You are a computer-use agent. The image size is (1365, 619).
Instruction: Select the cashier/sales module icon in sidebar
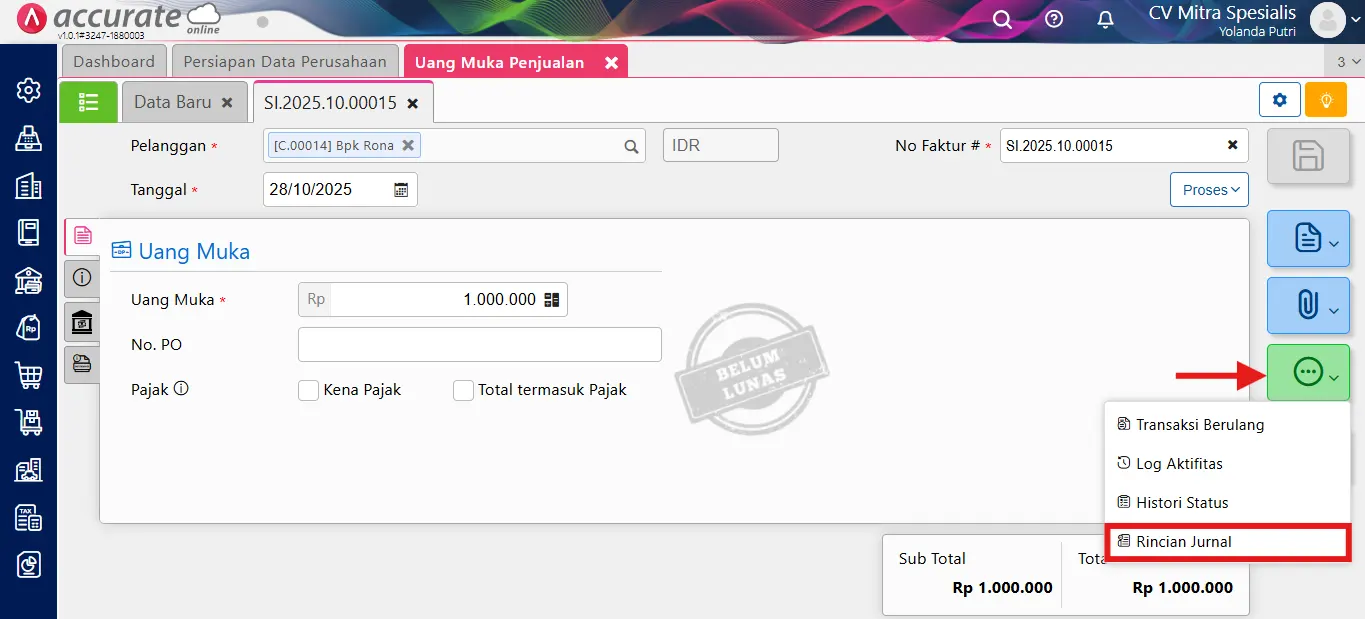point(27,137)
